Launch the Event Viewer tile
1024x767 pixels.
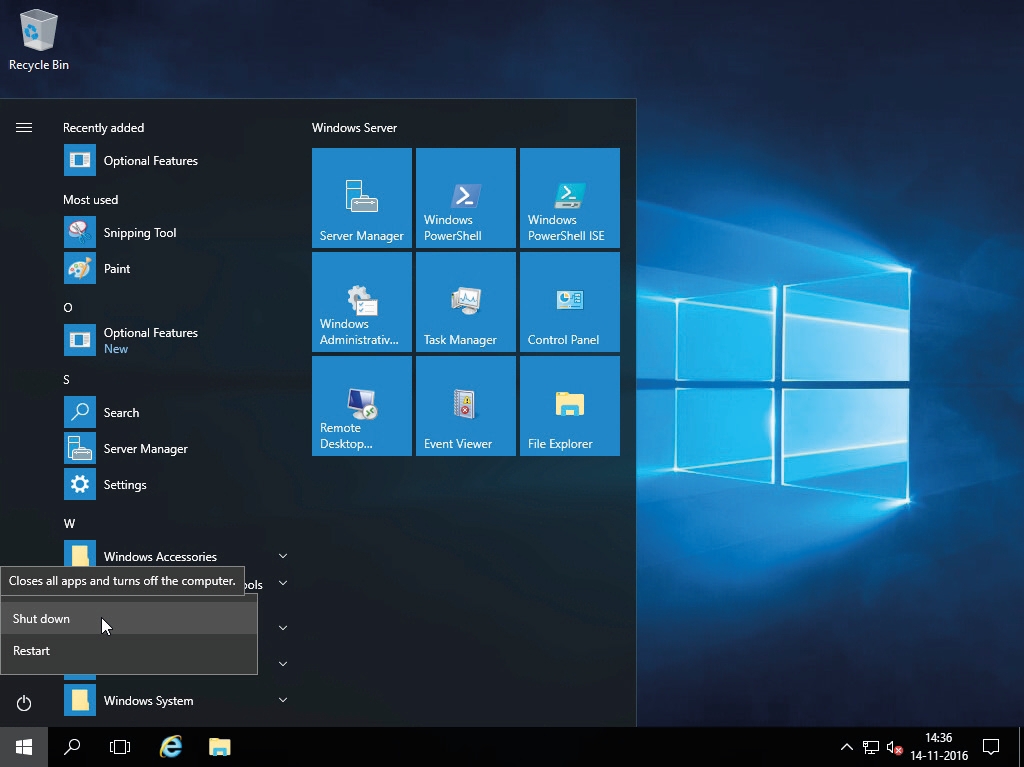(x=465, y=406)
